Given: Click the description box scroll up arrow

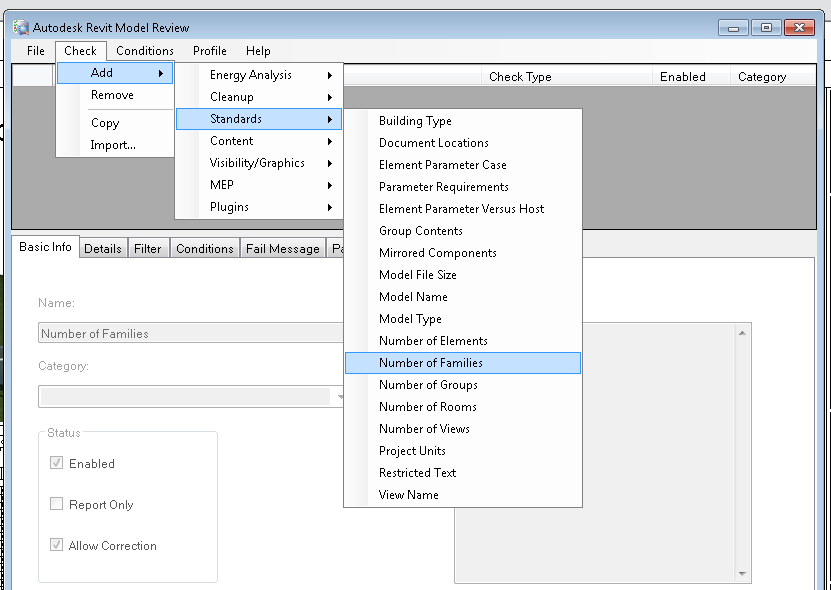Looking at the screenshot, I should pyautogui.click(x=742, y=333).
